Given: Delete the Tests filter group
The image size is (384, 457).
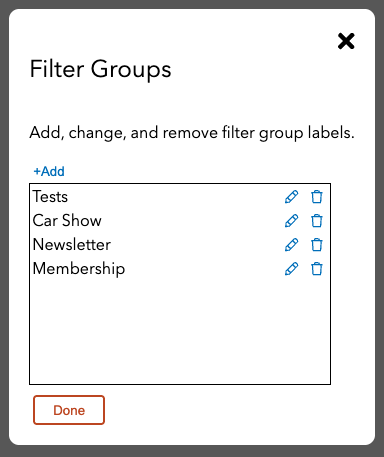Looking at the screenshot, I should coord(317,197).
